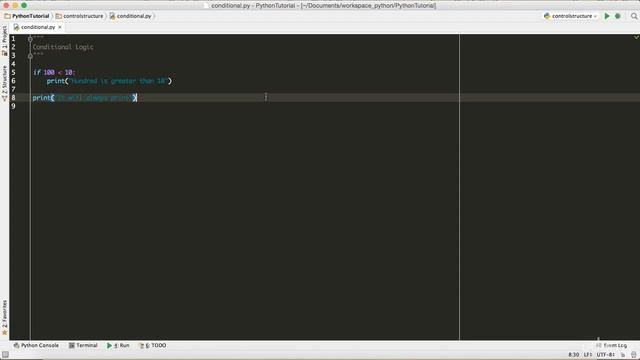Open the Project tool window
This screenshot has width=640, height=360.
[4, 41]
